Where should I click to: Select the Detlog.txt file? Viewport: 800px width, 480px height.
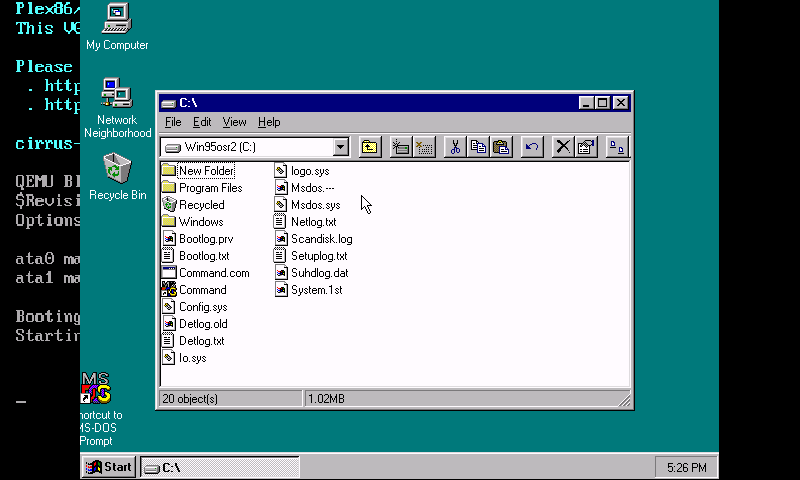193,341
